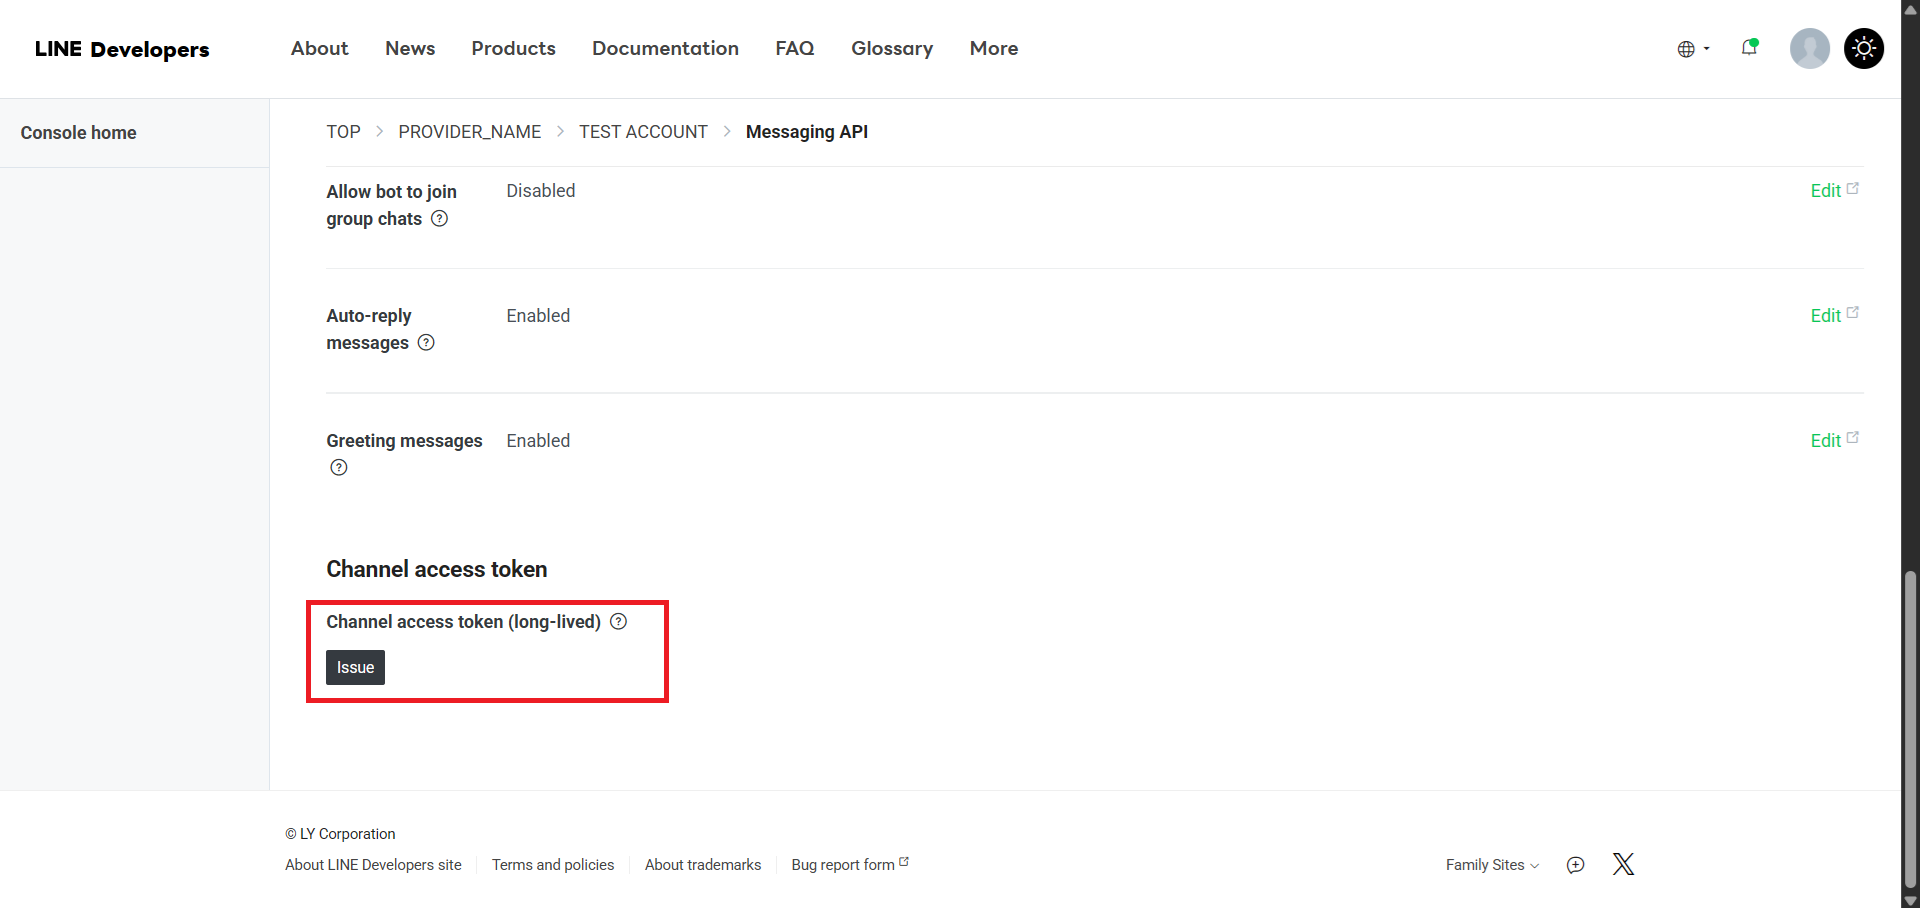This screenshot has height=908, width=1922.
Task: Open X (Twitter) icon in footer
Action: tap(1623, 864)
